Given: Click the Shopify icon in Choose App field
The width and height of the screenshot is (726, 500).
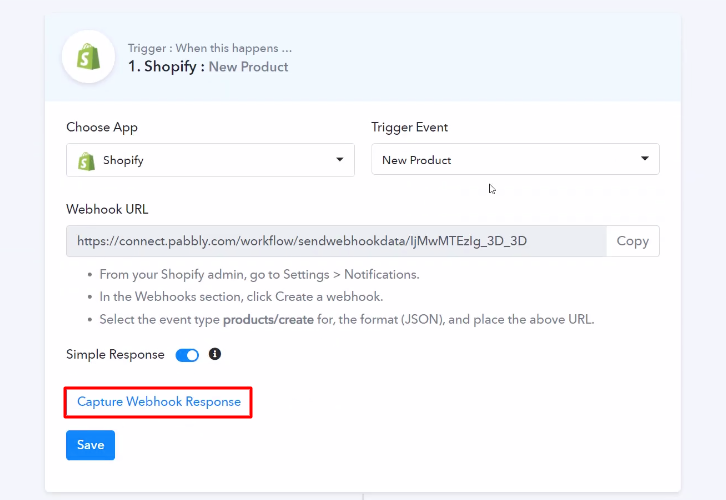Looking at the screenshot, I should (x=86, y=161).
